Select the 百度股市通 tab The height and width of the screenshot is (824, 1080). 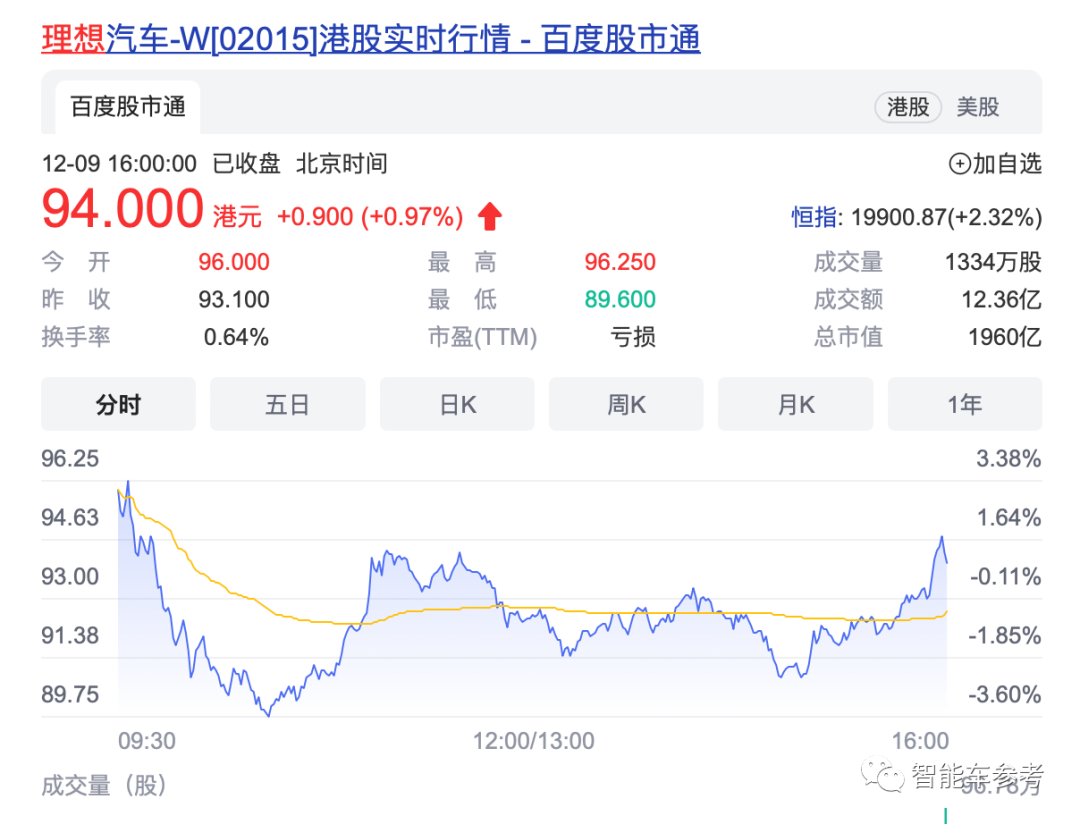coord(128,107)
